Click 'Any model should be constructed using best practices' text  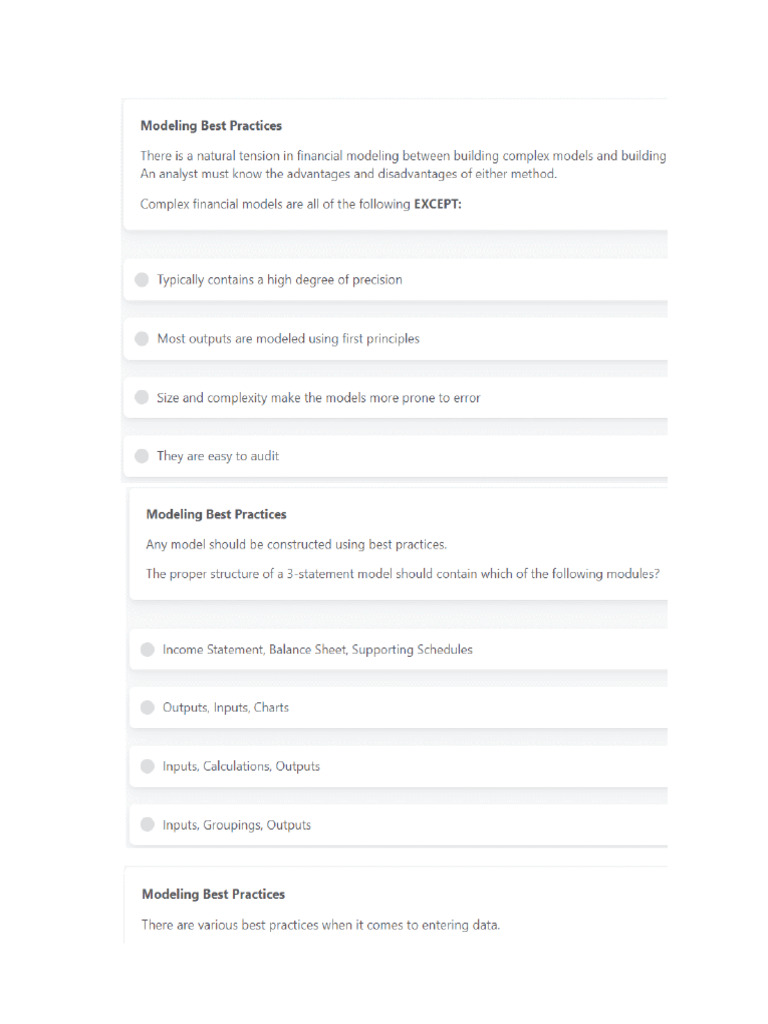click(297, 545)
